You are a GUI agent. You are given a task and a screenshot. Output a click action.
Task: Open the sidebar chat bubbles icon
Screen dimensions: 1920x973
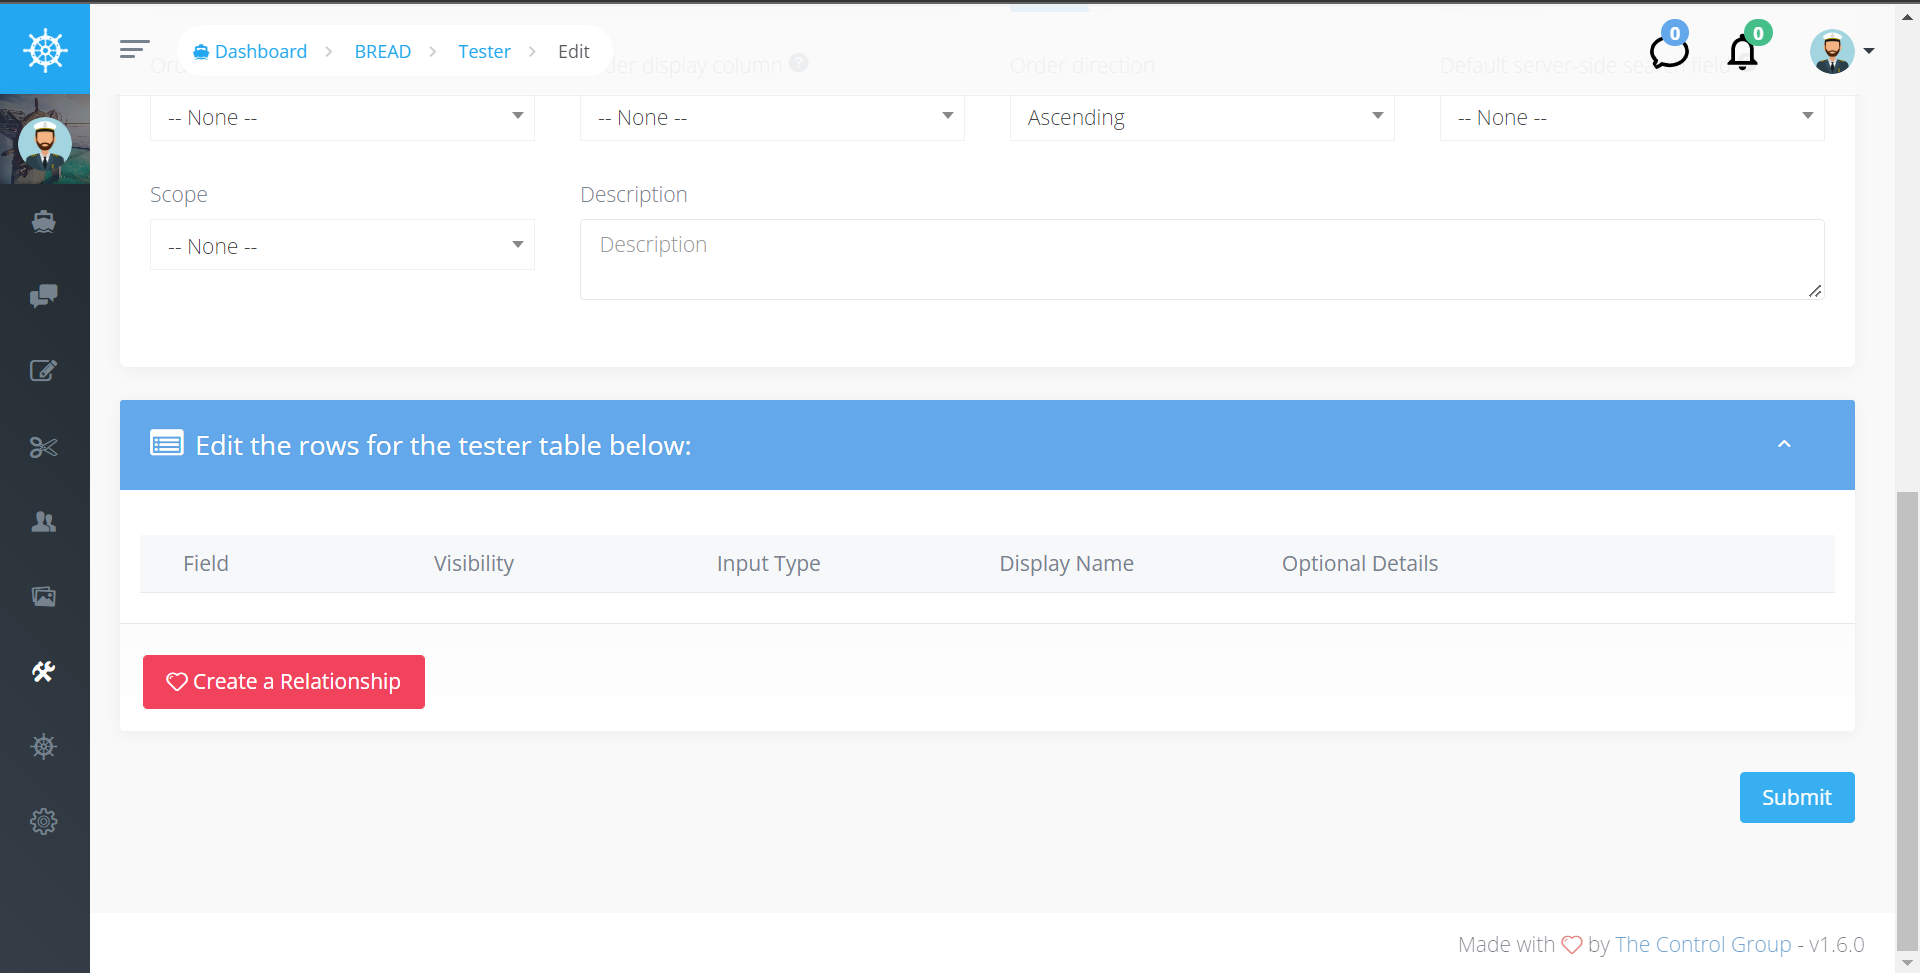[x=44, y=296]
